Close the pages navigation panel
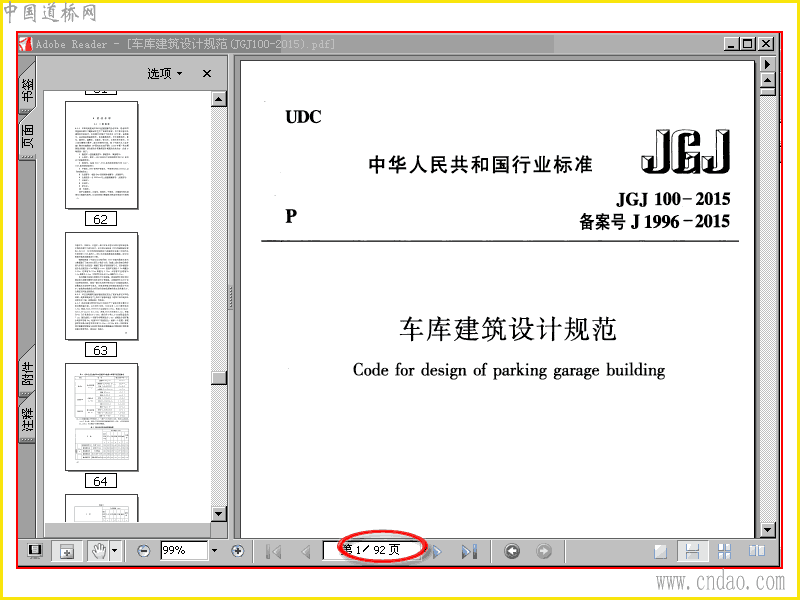800x600 pixels. pyautogui.click(x=207, y=73)
